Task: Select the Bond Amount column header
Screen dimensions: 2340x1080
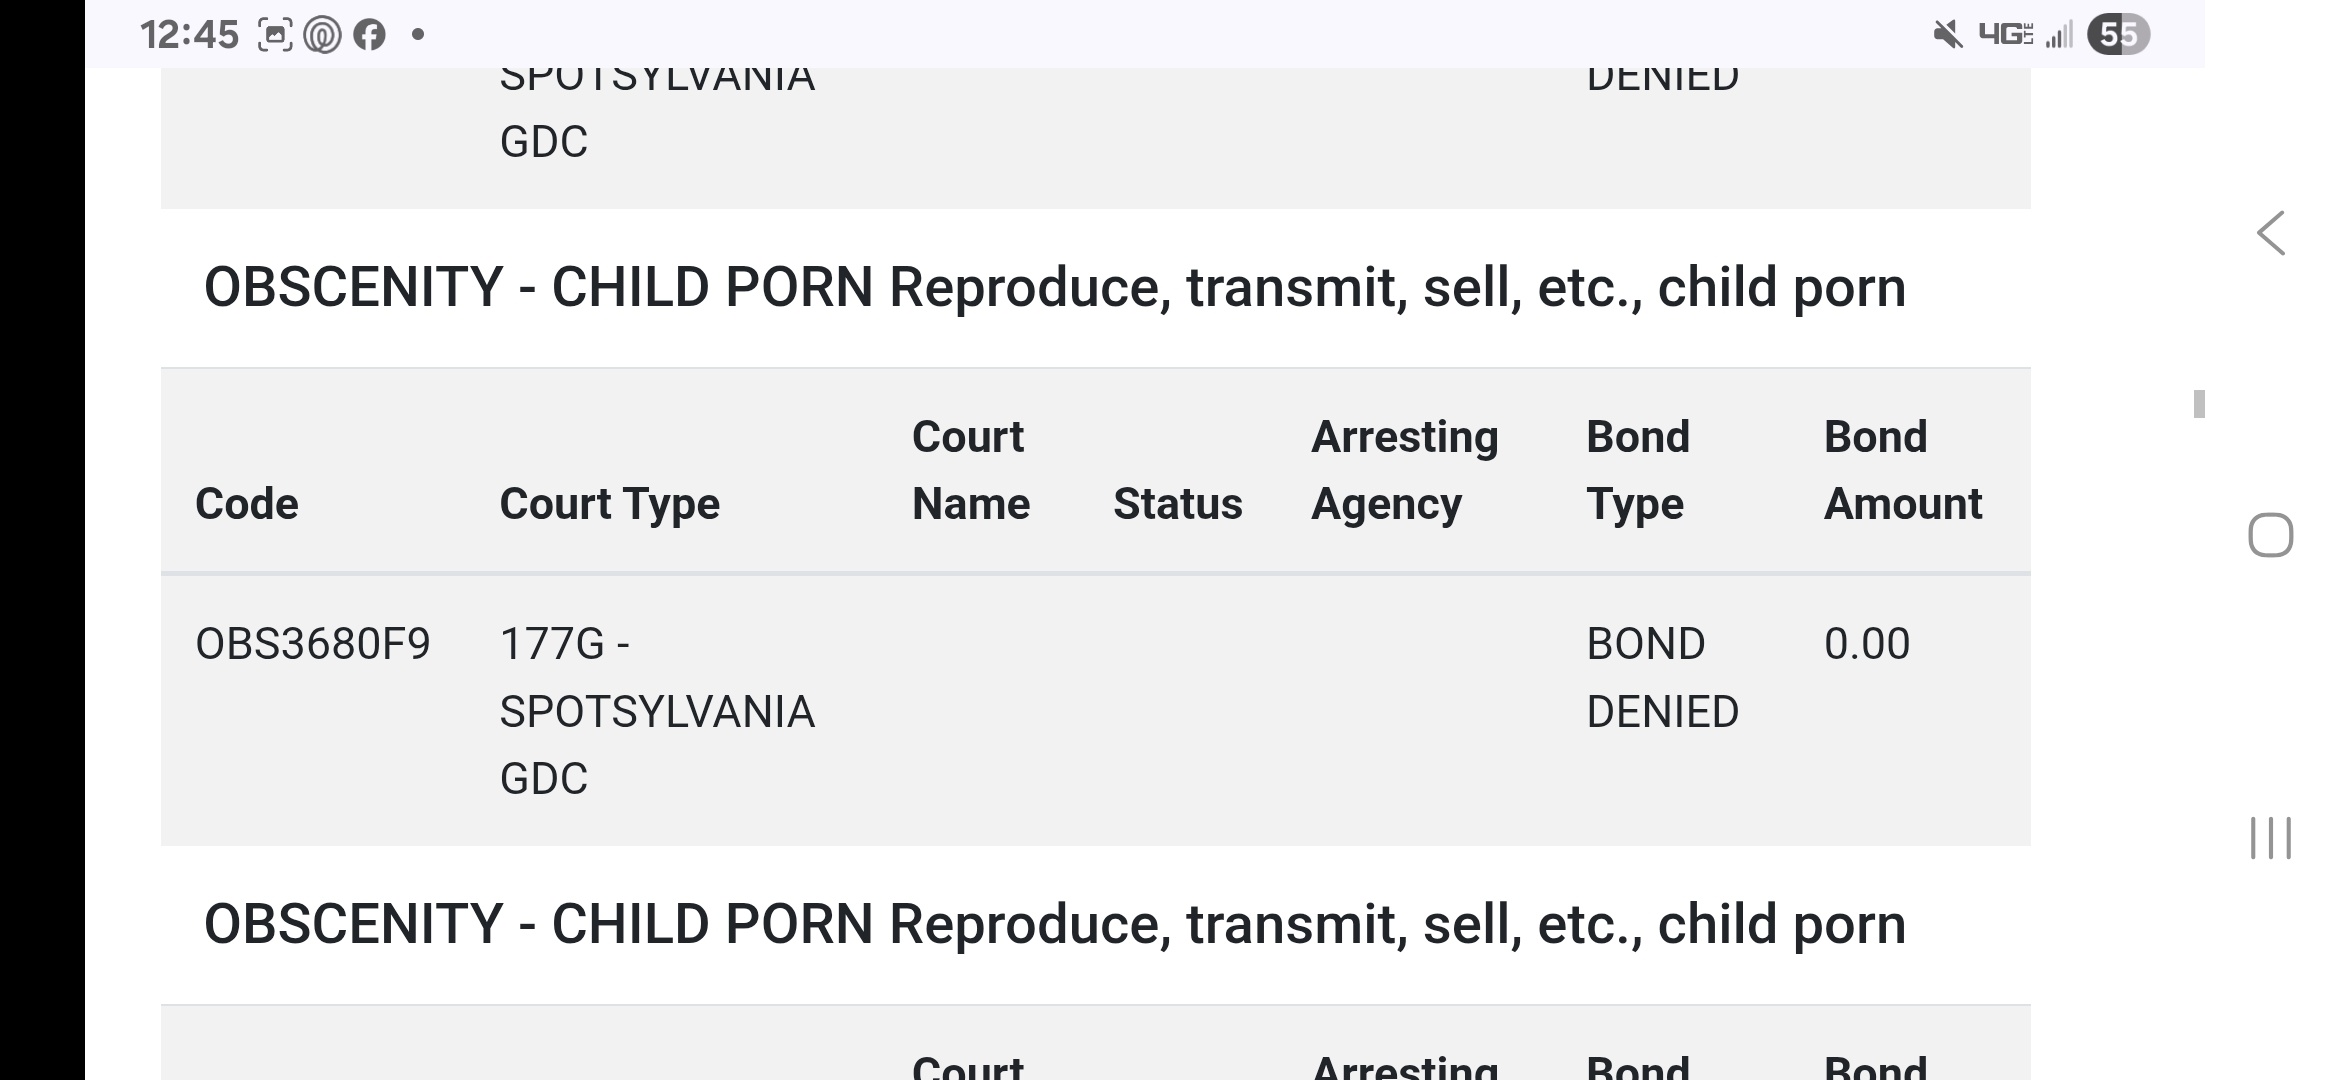Action: [x=1902, y=470]
